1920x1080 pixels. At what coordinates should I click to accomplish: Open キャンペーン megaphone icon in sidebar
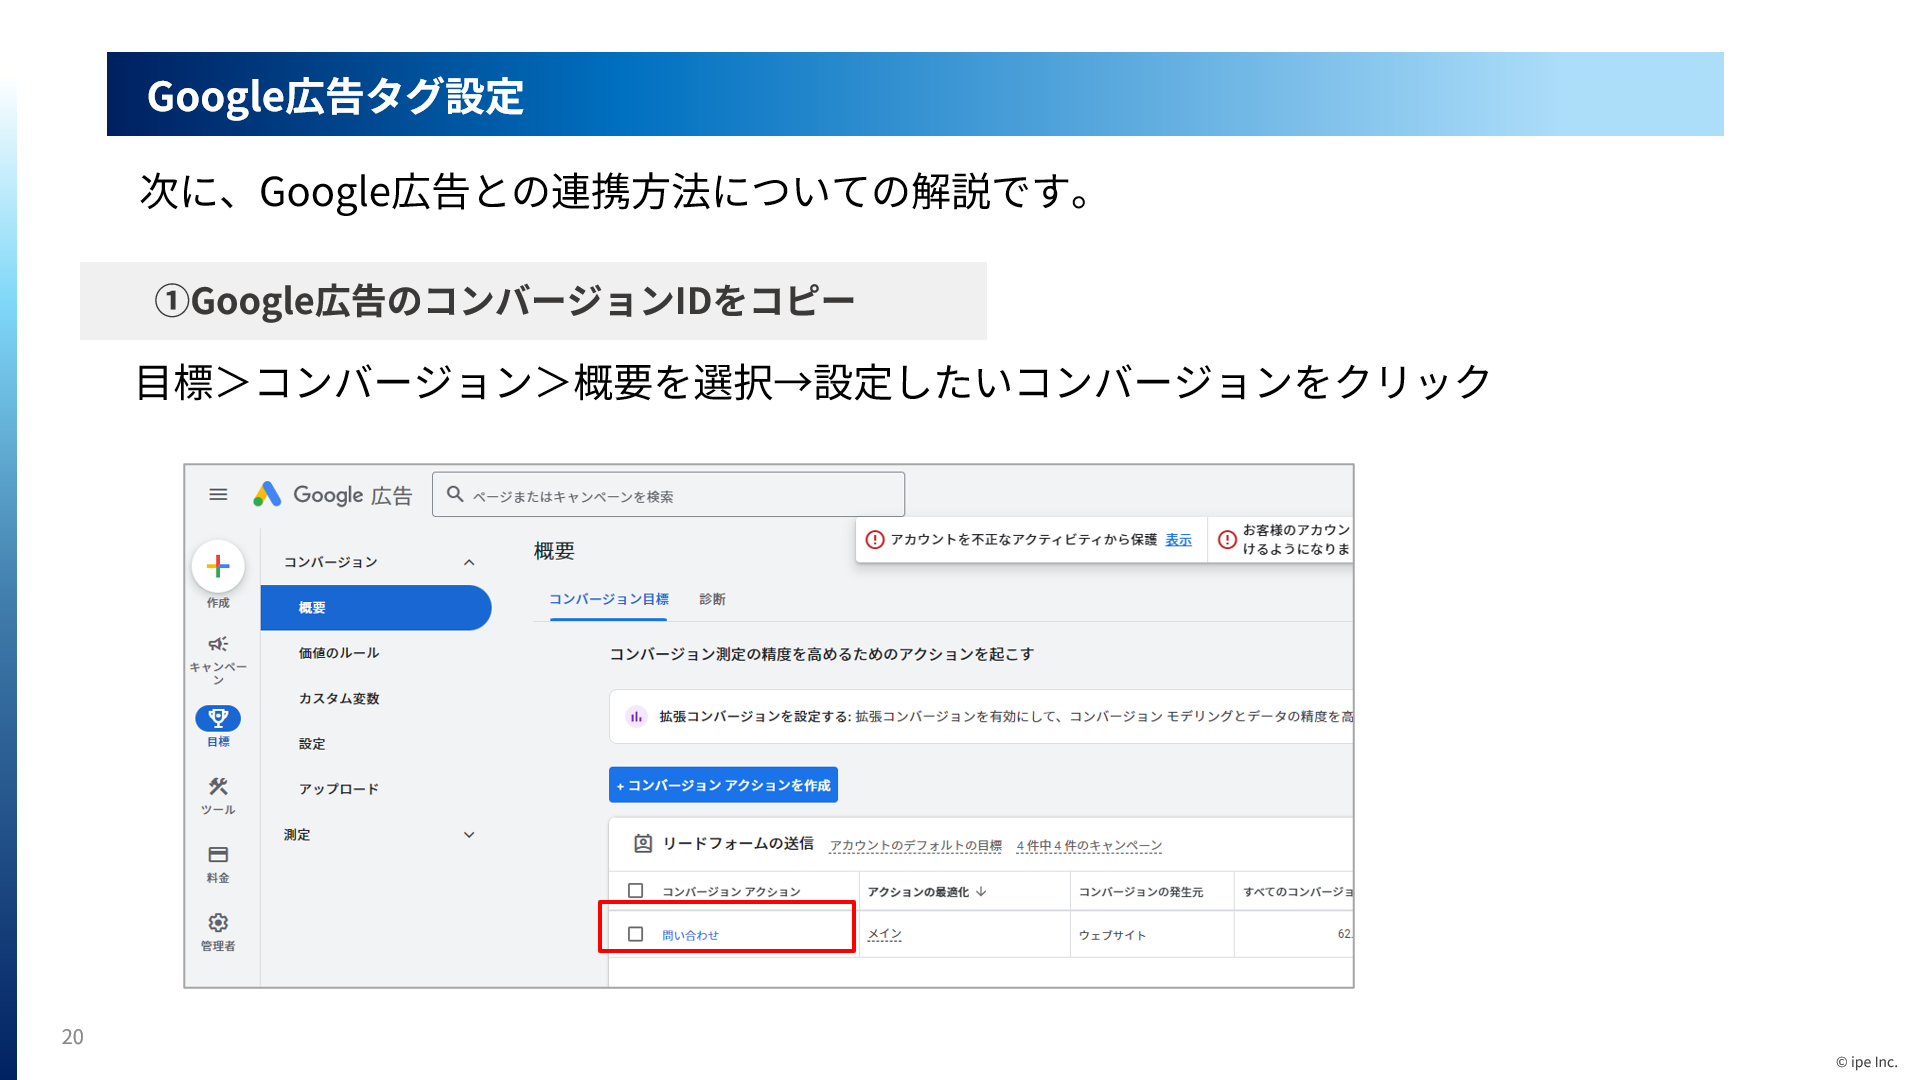click(x=218, y=645)
